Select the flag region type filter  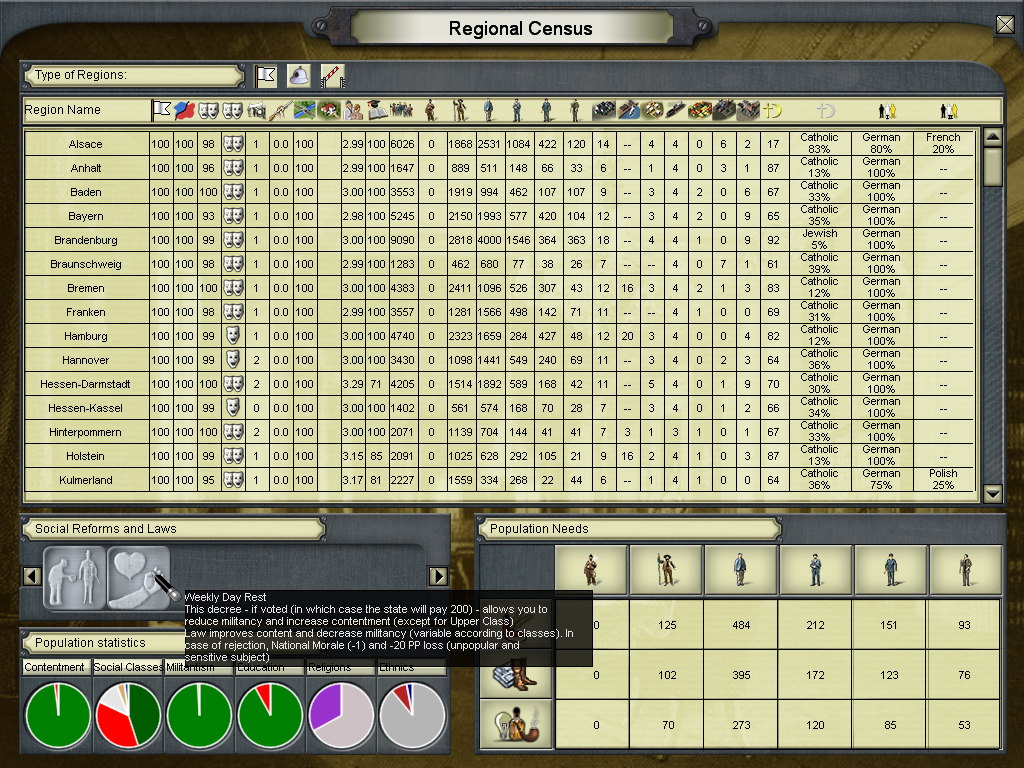click(x=265, y=76)
